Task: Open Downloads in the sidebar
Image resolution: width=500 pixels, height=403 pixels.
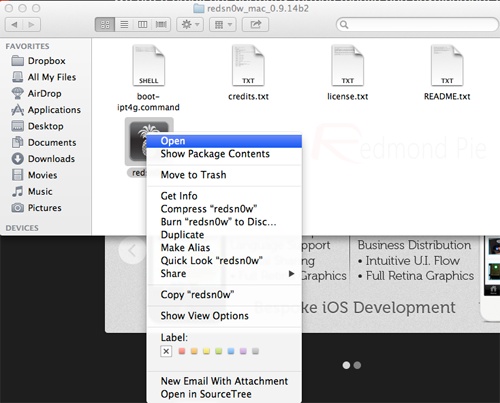Action: tap(43, 159)
